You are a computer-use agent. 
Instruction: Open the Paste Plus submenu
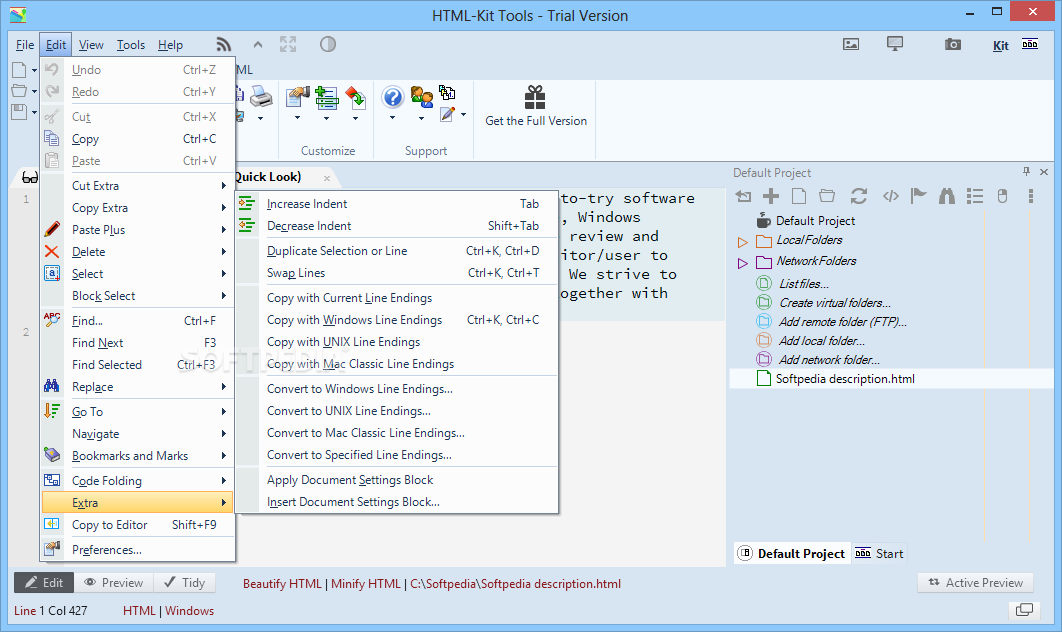[137, 230]
